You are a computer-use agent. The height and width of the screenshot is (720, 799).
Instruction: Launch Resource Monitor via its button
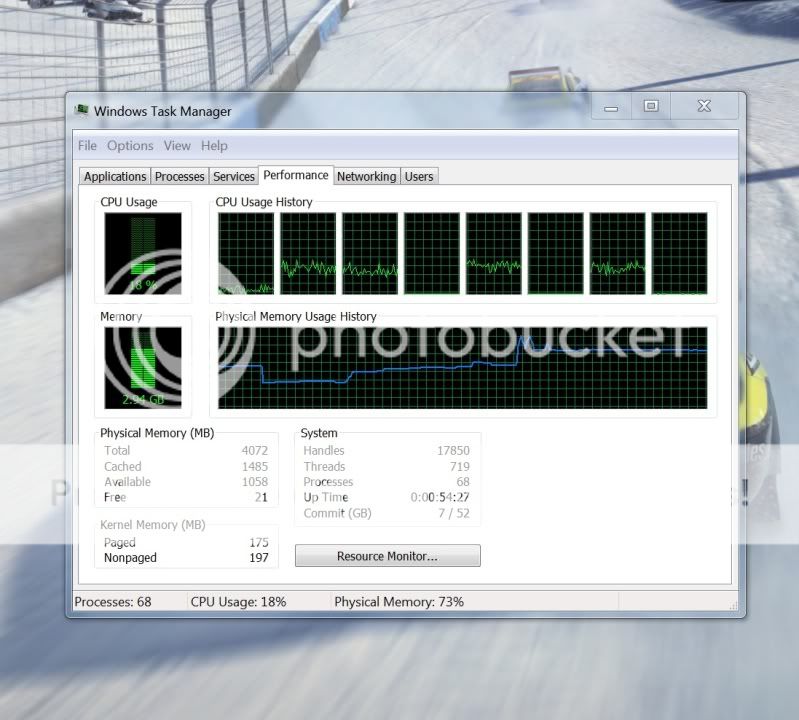coord(387,556)
